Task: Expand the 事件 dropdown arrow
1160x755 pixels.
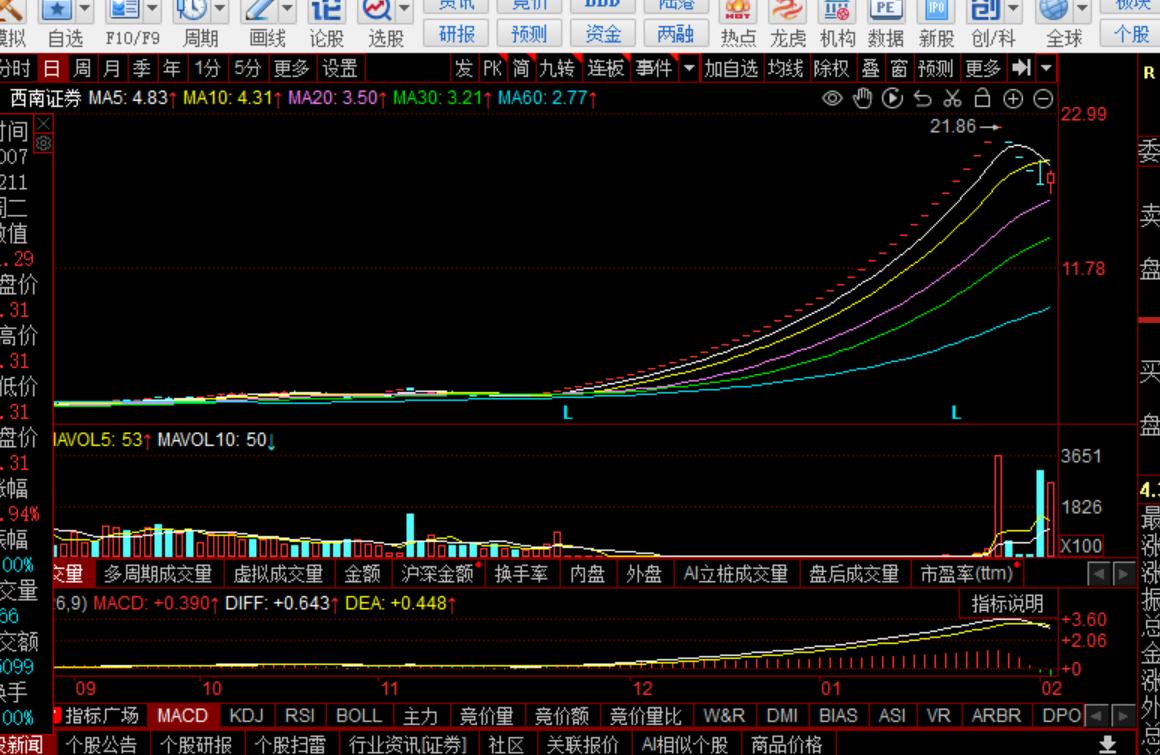Action: pos(688,69)
